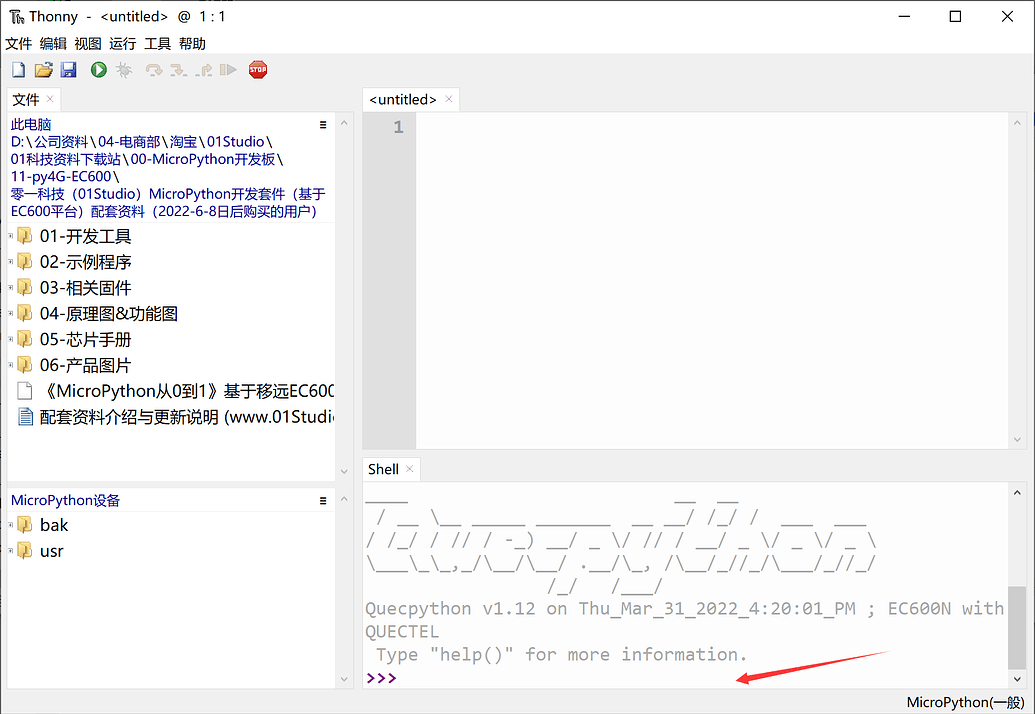The width and height of the screenshot is (1035, 714).
Task: Click folder icon of 03-相关固件
Action: pos(24,287)
